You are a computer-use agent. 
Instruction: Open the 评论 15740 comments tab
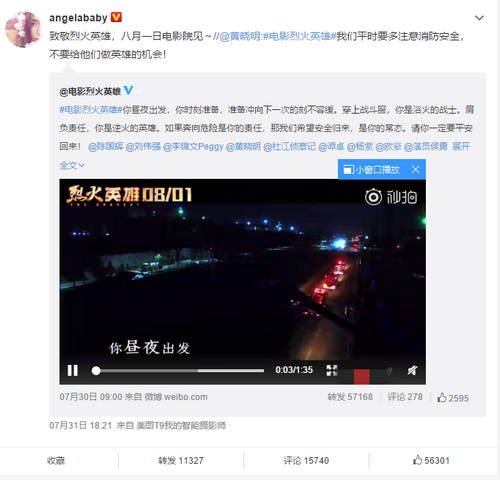click(x=306, y=461)
